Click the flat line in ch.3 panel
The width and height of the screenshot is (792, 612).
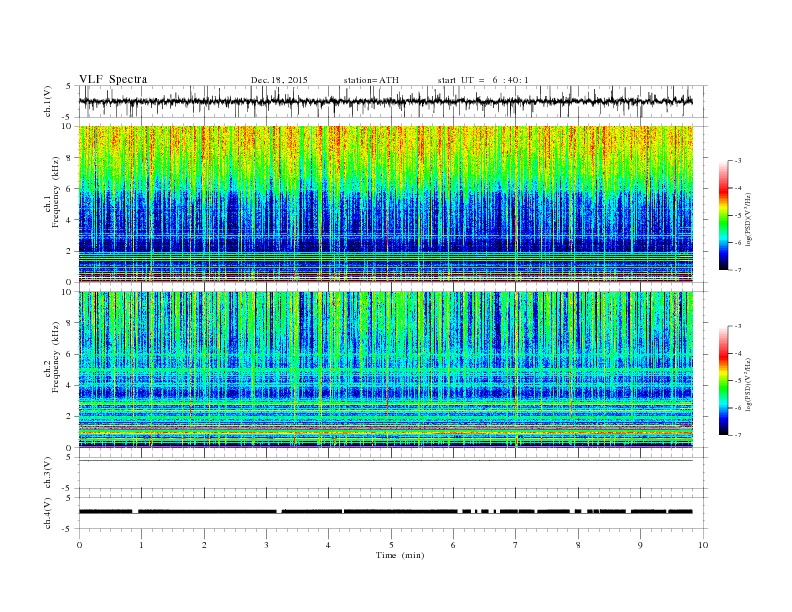385,461
